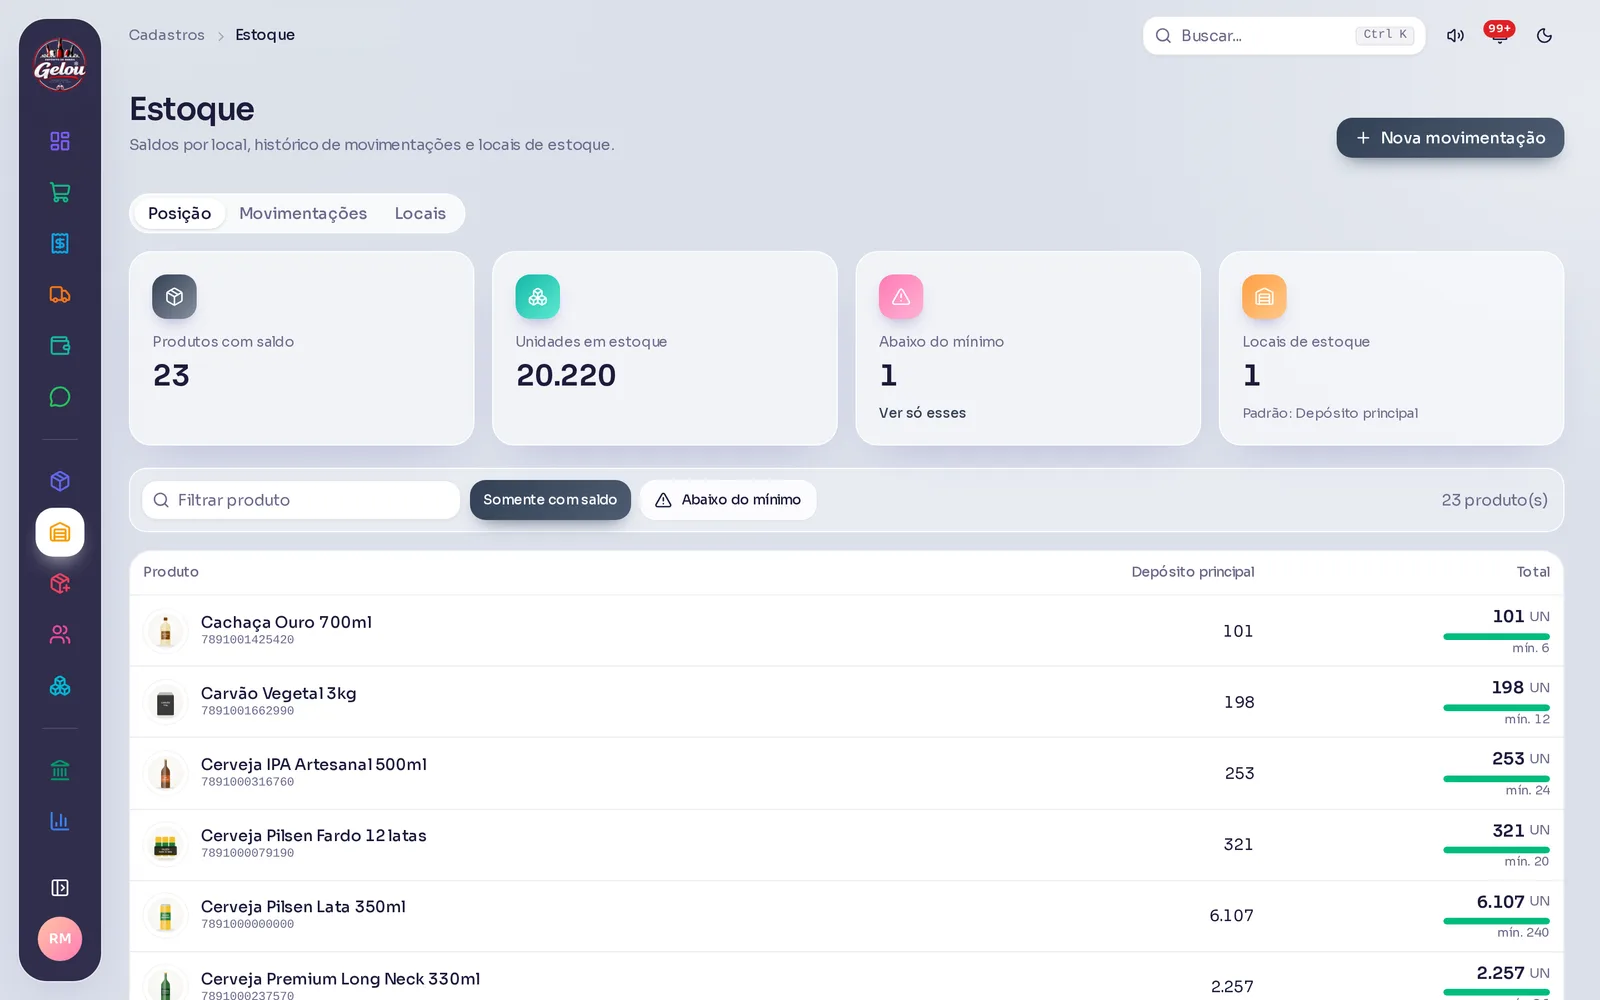Open the red box-plus icon in sidebar

click(x=60, y=583)
